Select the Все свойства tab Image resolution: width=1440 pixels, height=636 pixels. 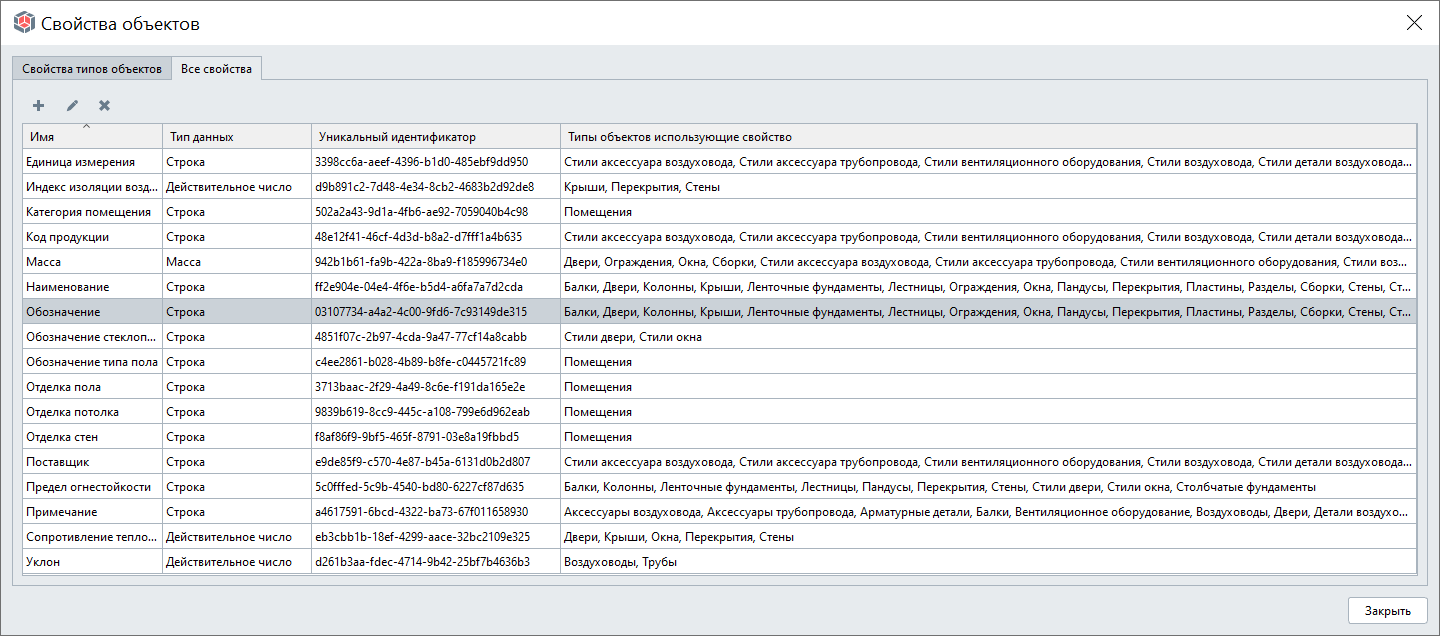click(217, 69)
